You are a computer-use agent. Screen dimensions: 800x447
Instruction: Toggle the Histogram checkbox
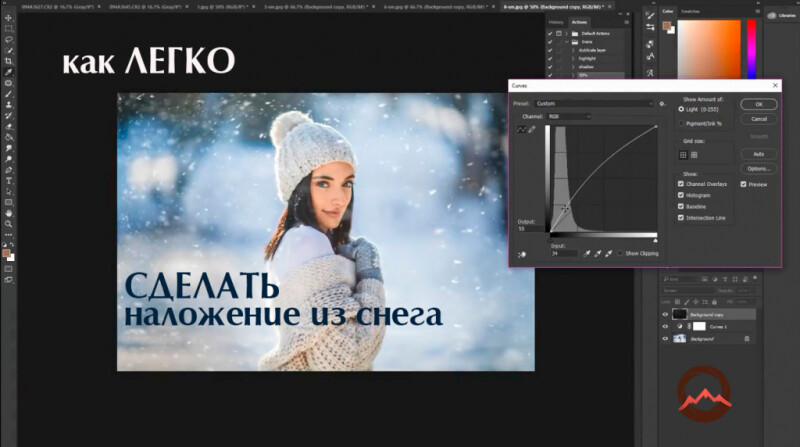point(681,195)
